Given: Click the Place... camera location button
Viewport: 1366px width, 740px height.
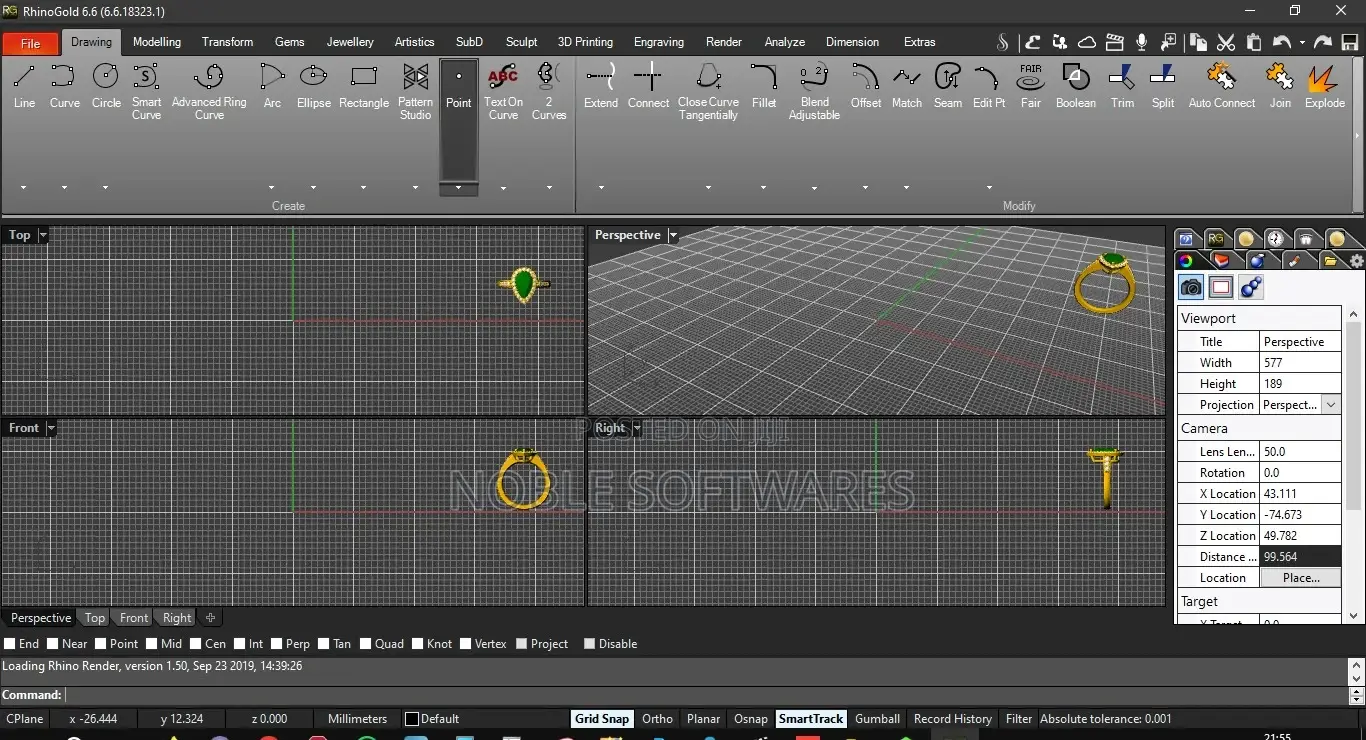Looking at the screenshot, I should click(x=1300, y=578).
